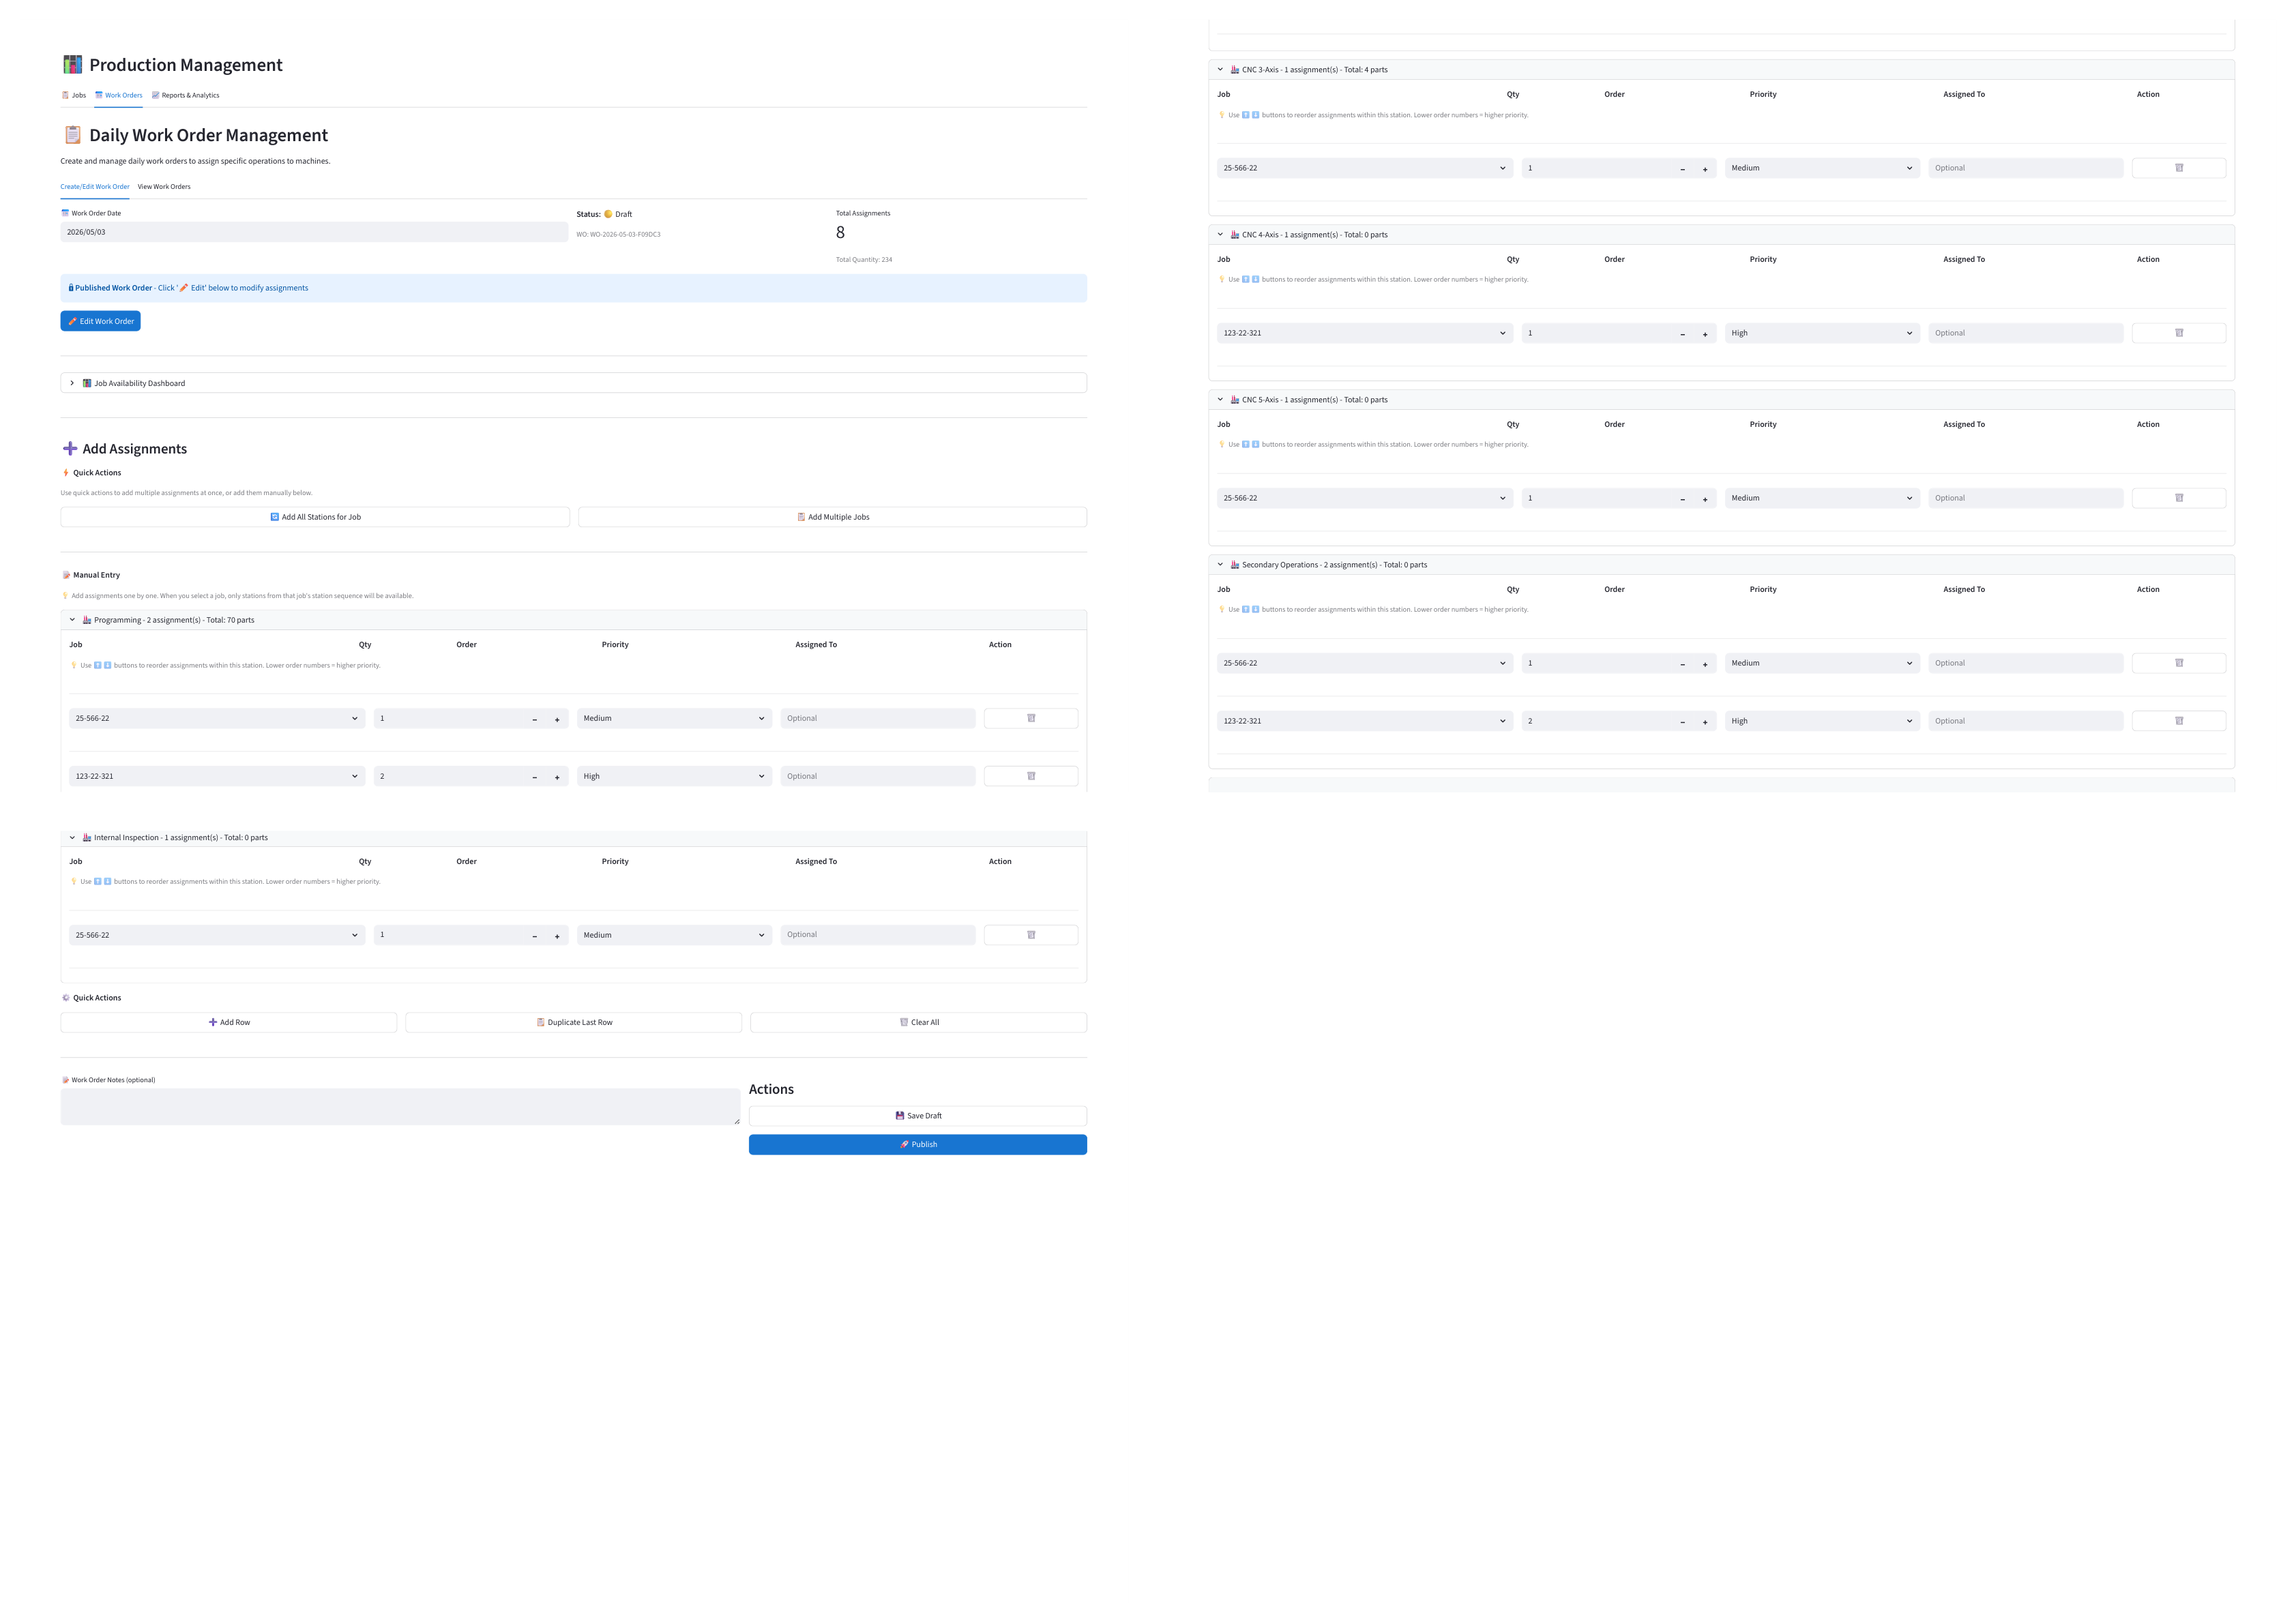
Task: Open priority dropdown for Programming 123-22-321 row
Action: (x=674, y=776)
